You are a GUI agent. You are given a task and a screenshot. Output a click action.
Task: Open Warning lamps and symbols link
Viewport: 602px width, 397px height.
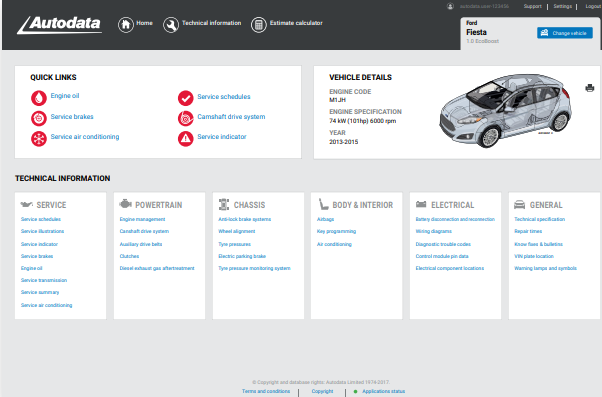pos(545,268)
